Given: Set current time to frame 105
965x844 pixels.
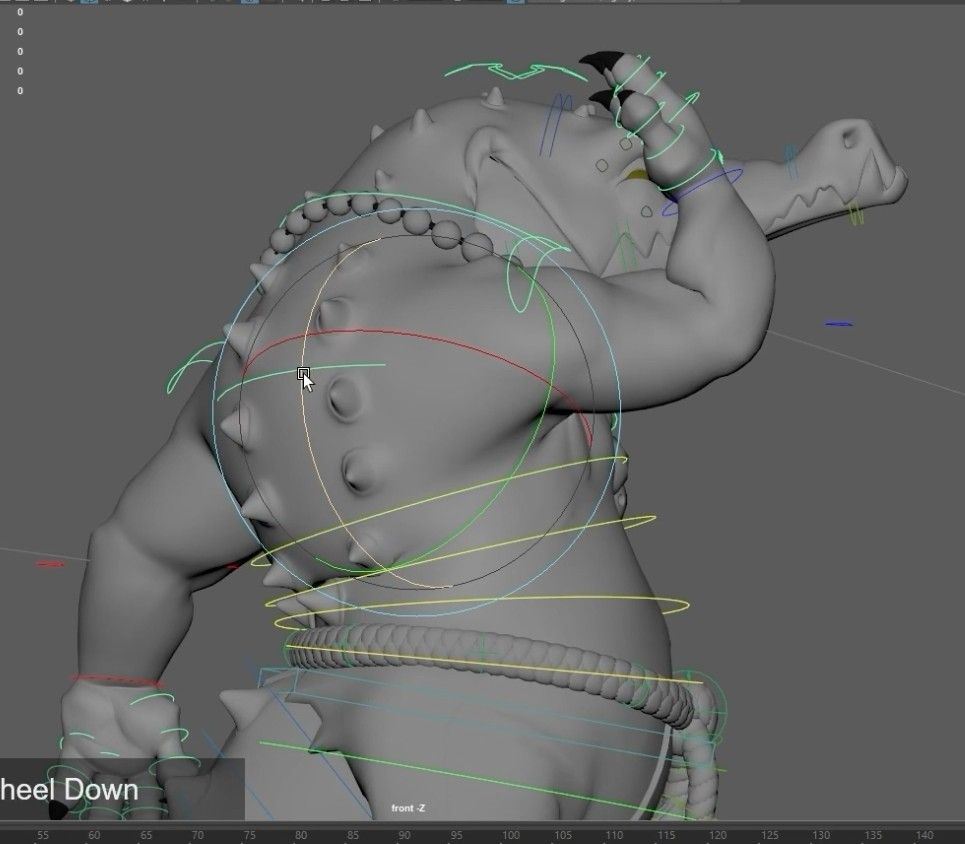Looking at the screenshot, I should point(563,835).
